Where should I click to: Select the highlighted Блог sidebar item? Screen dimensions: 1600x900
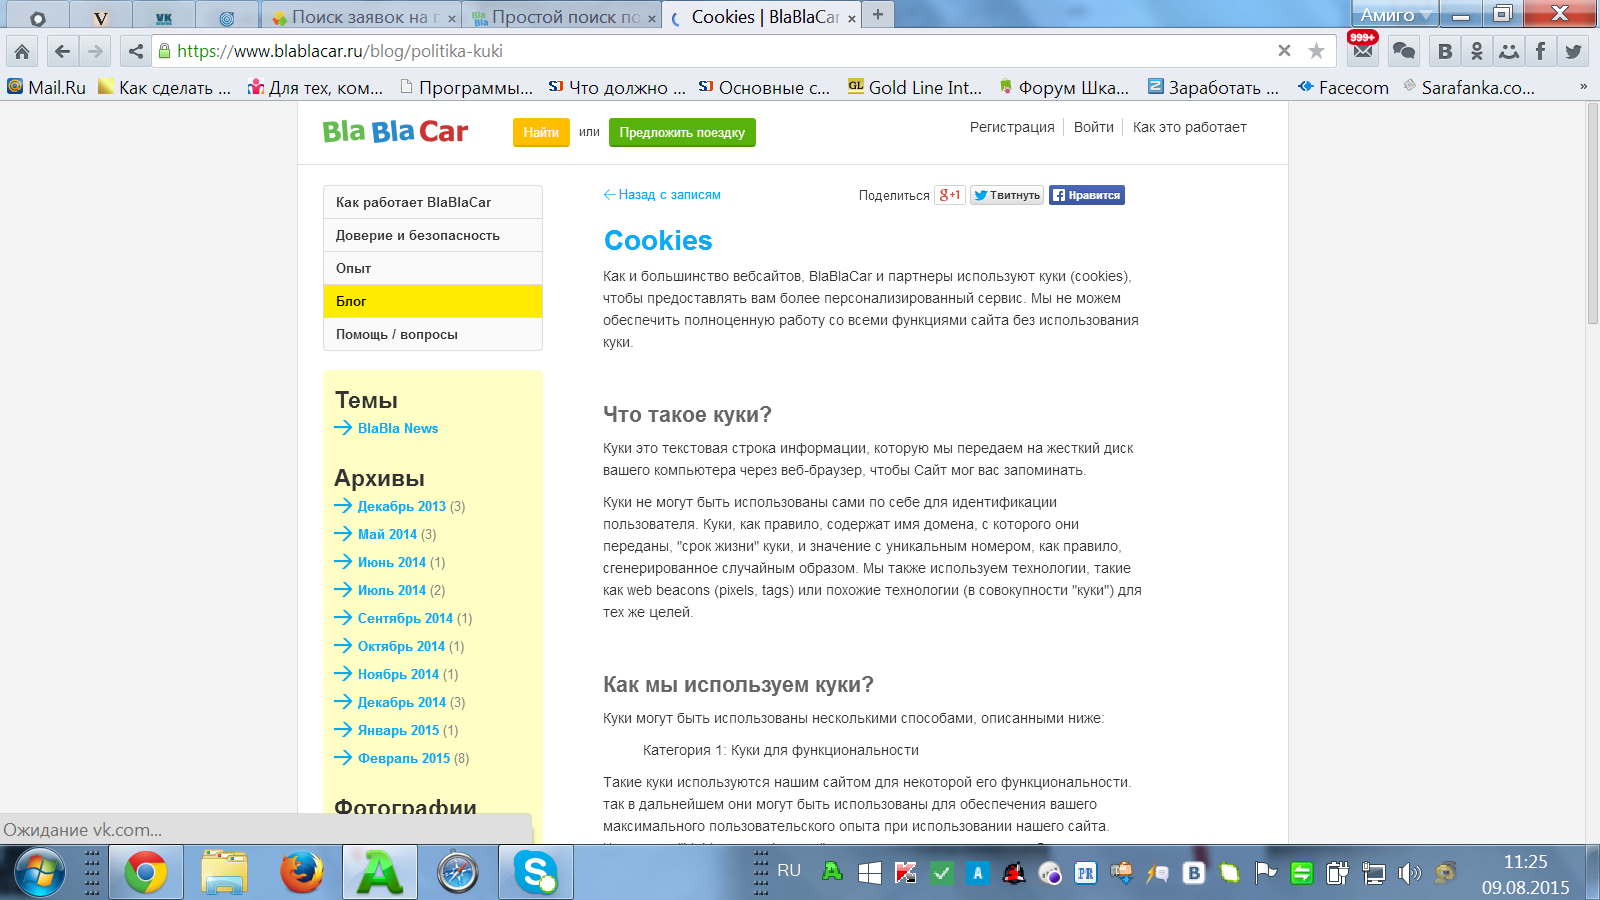pyautogui.click(x=433, y=301)
